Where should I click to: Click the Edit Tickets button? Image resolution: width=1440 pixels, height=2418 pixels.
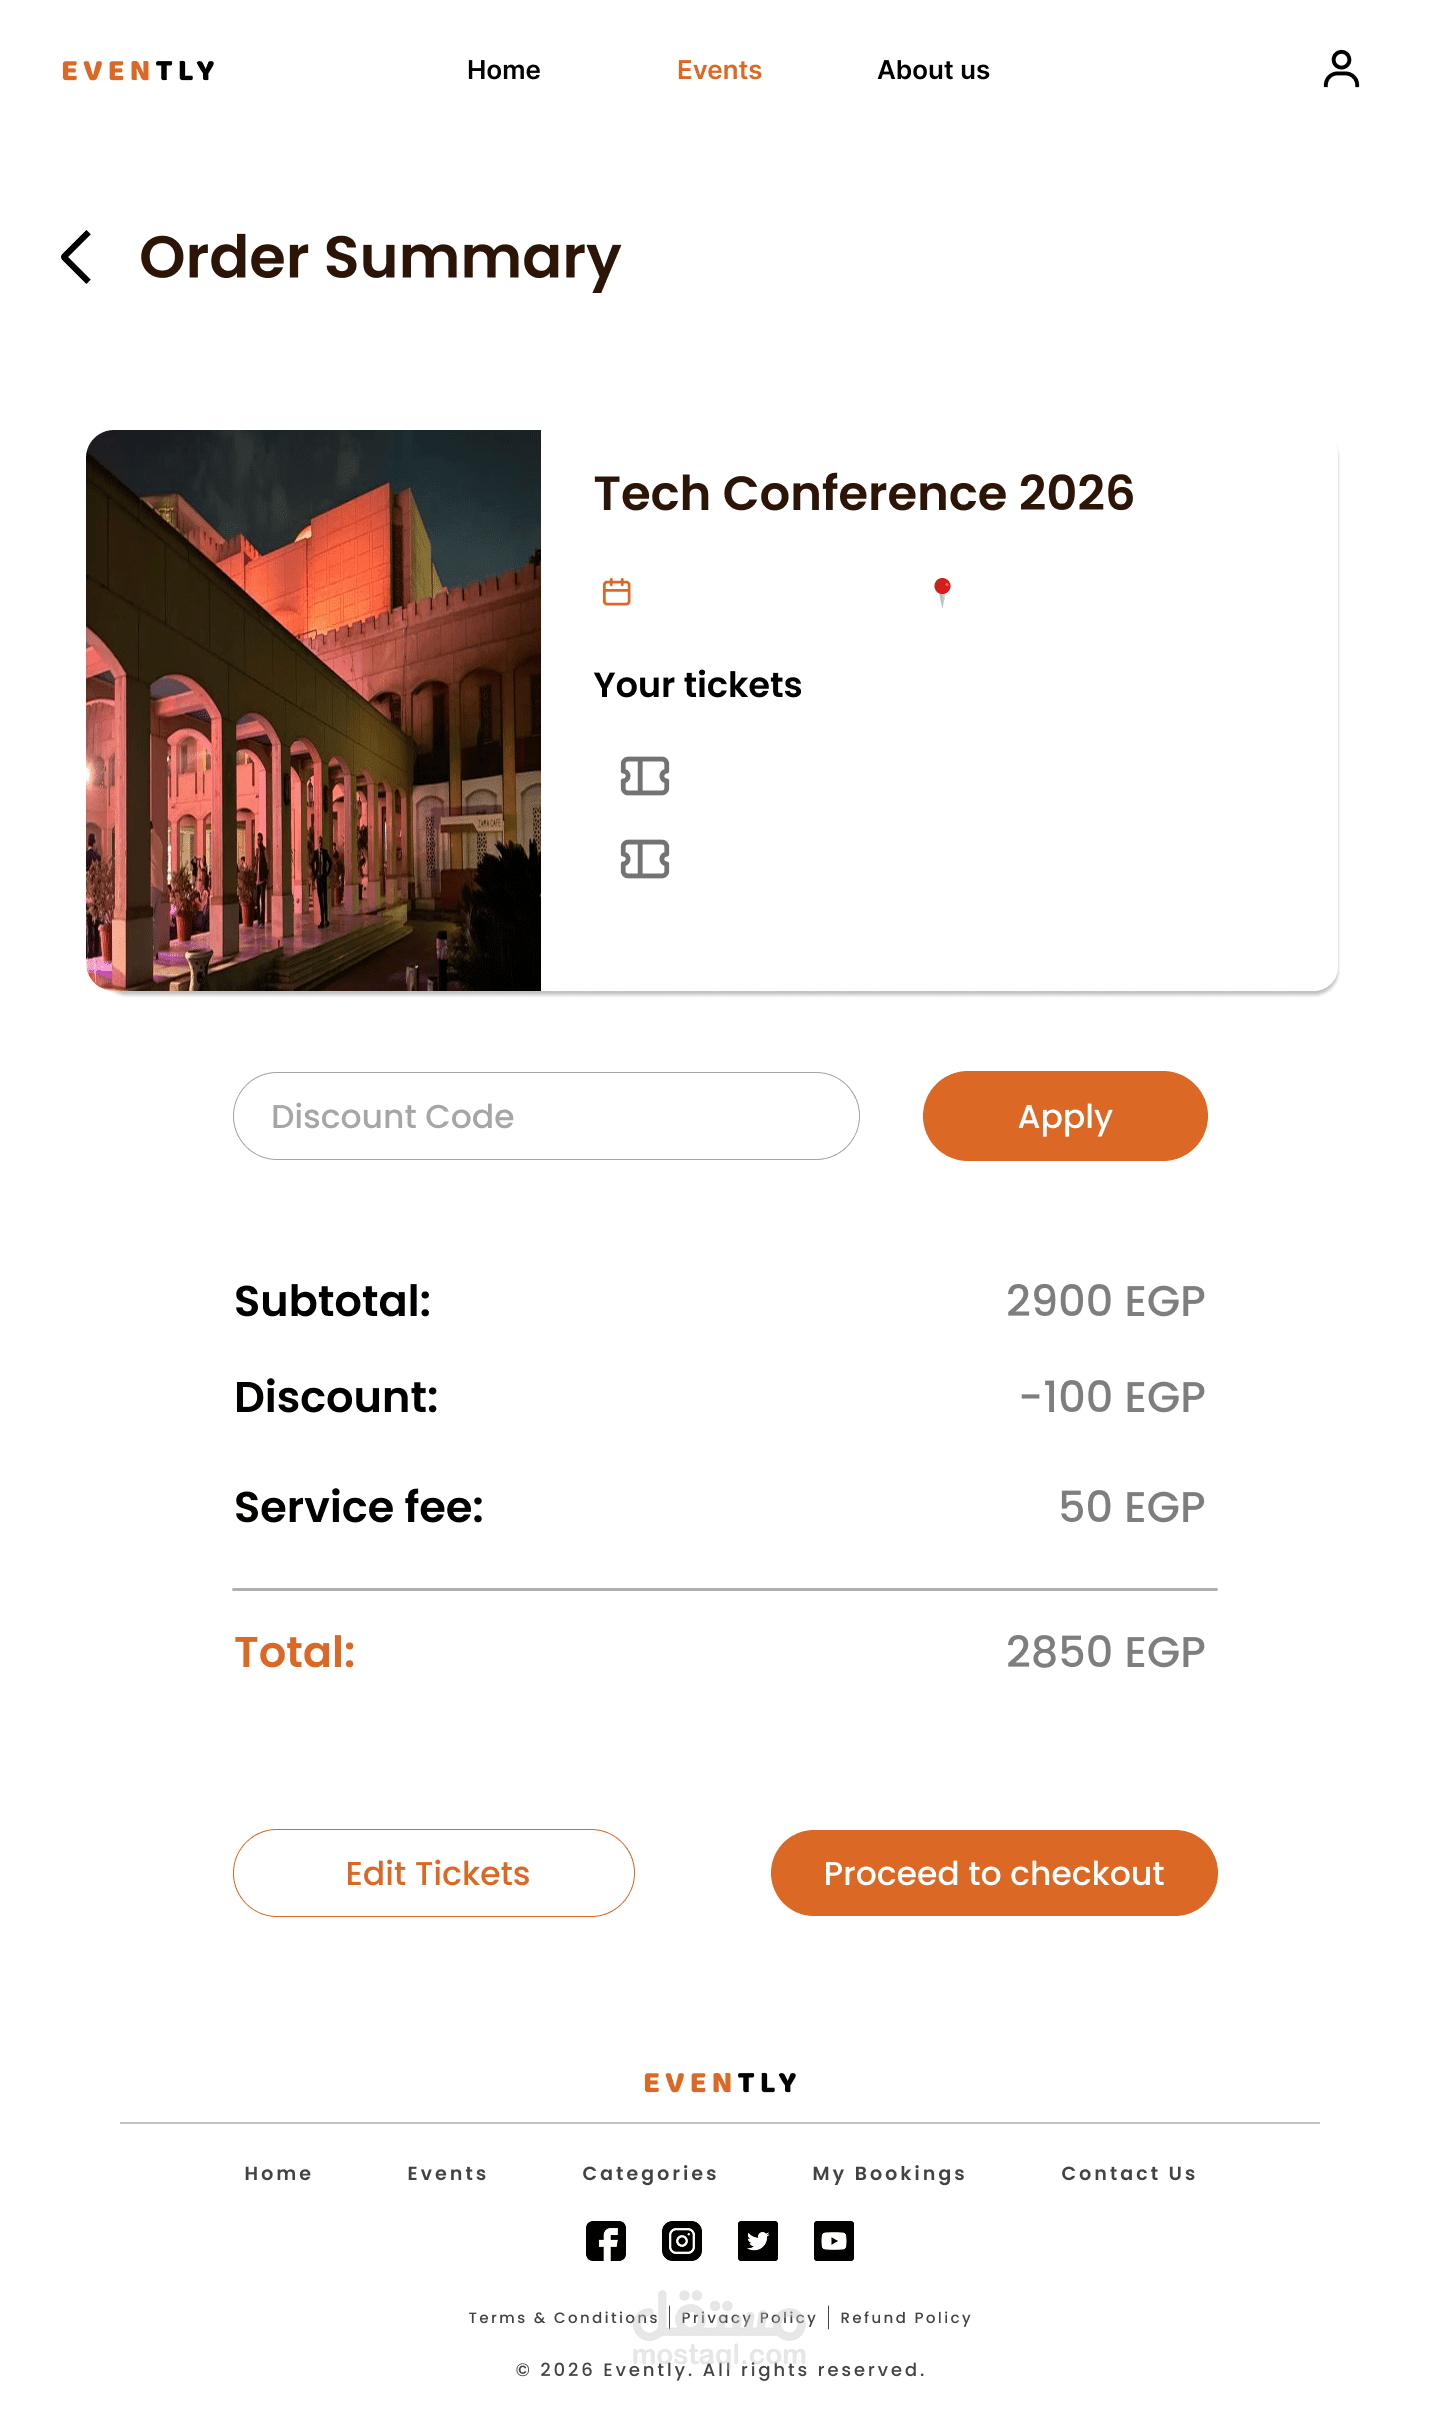434,1873
